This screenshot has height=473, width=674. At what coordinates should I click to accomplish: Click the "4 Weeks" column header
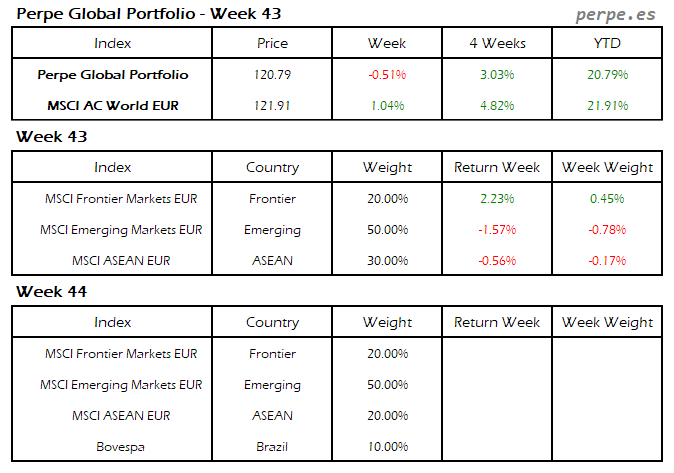pyautogui.click(x=497, y=43)
